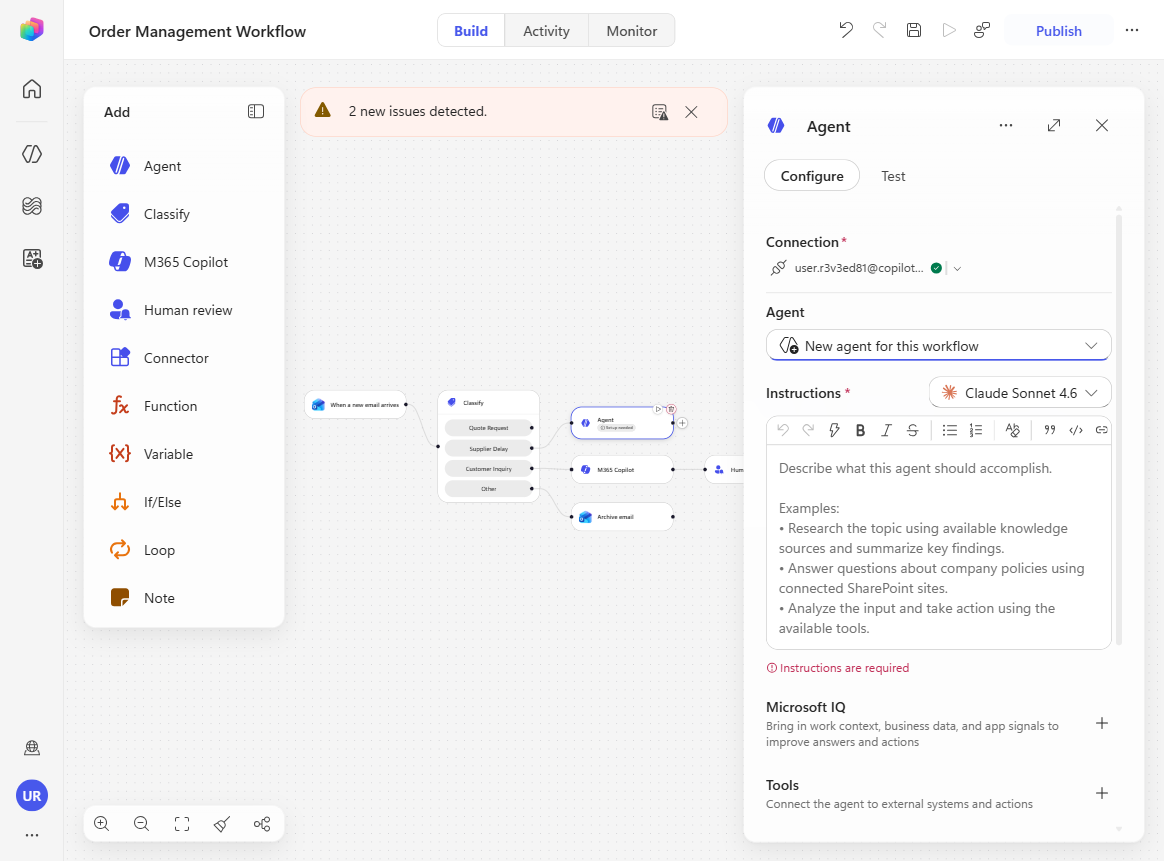This screenshot has height=861, width=1164.
Task: Expand the Connection account dropdown
Action: click(958, 269)
